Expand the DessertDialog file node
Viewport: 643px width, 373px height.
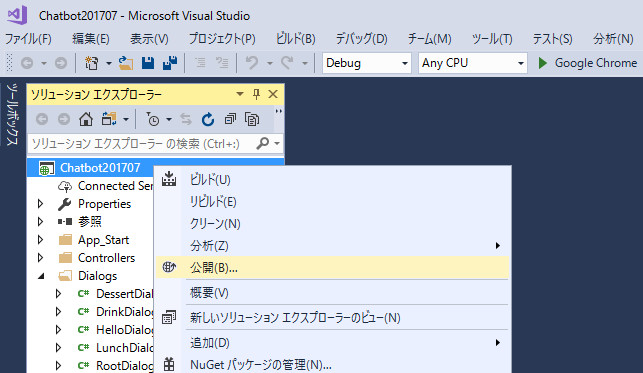tap(58, 294)
